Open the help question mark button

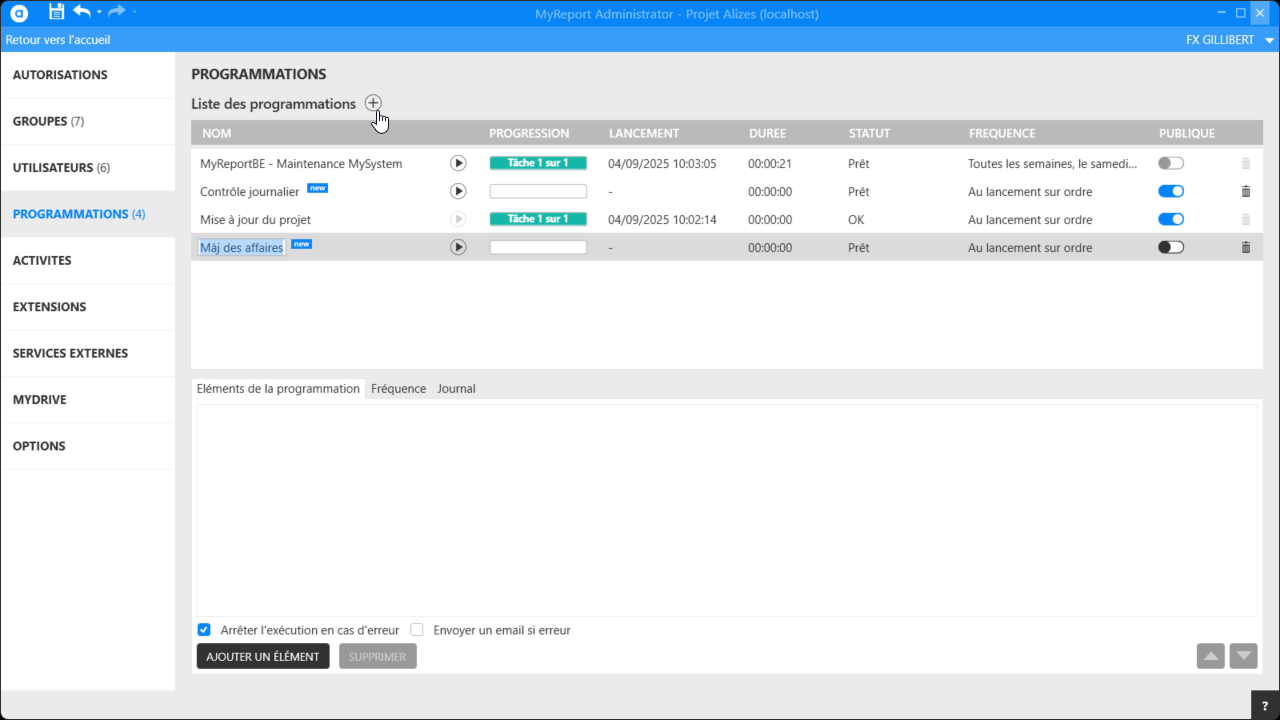(1265, 705)
